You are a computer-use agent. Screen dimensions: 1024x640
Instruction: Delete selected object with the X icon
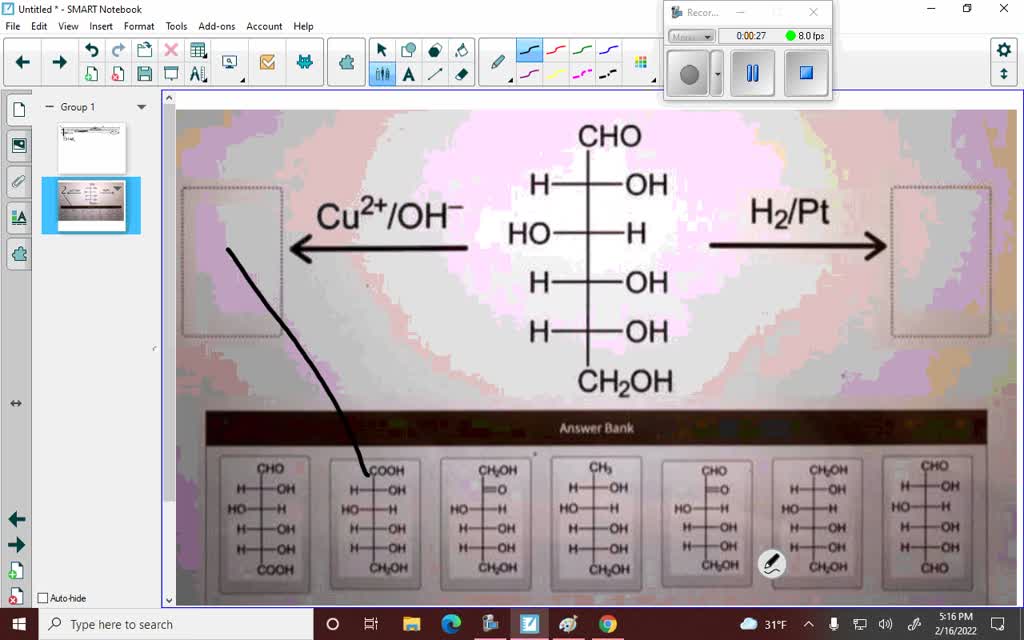pos(171,50)
